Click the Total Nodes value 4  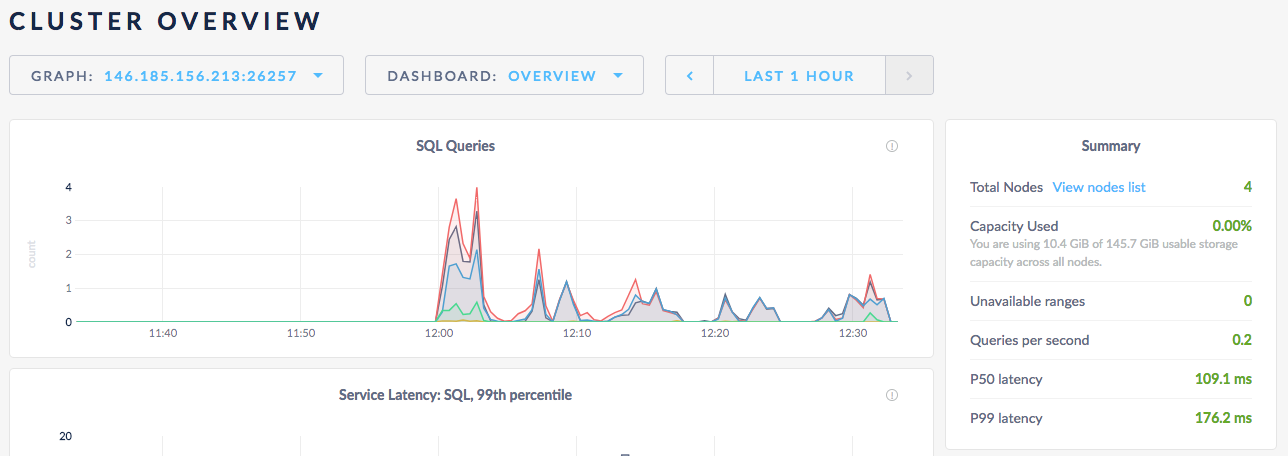(x=1247, y=187)
